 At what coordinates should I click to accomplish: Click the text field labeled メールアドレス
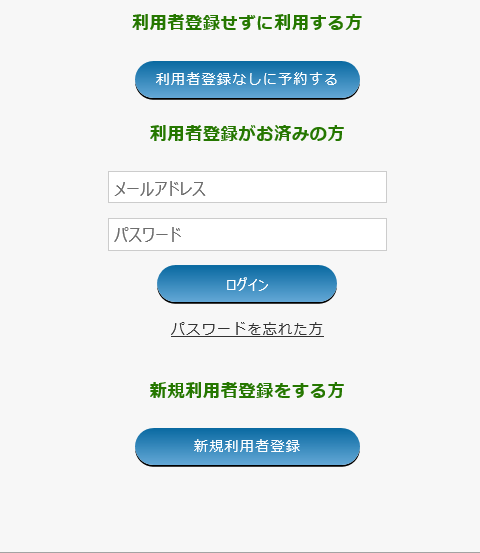coord(247,187)
